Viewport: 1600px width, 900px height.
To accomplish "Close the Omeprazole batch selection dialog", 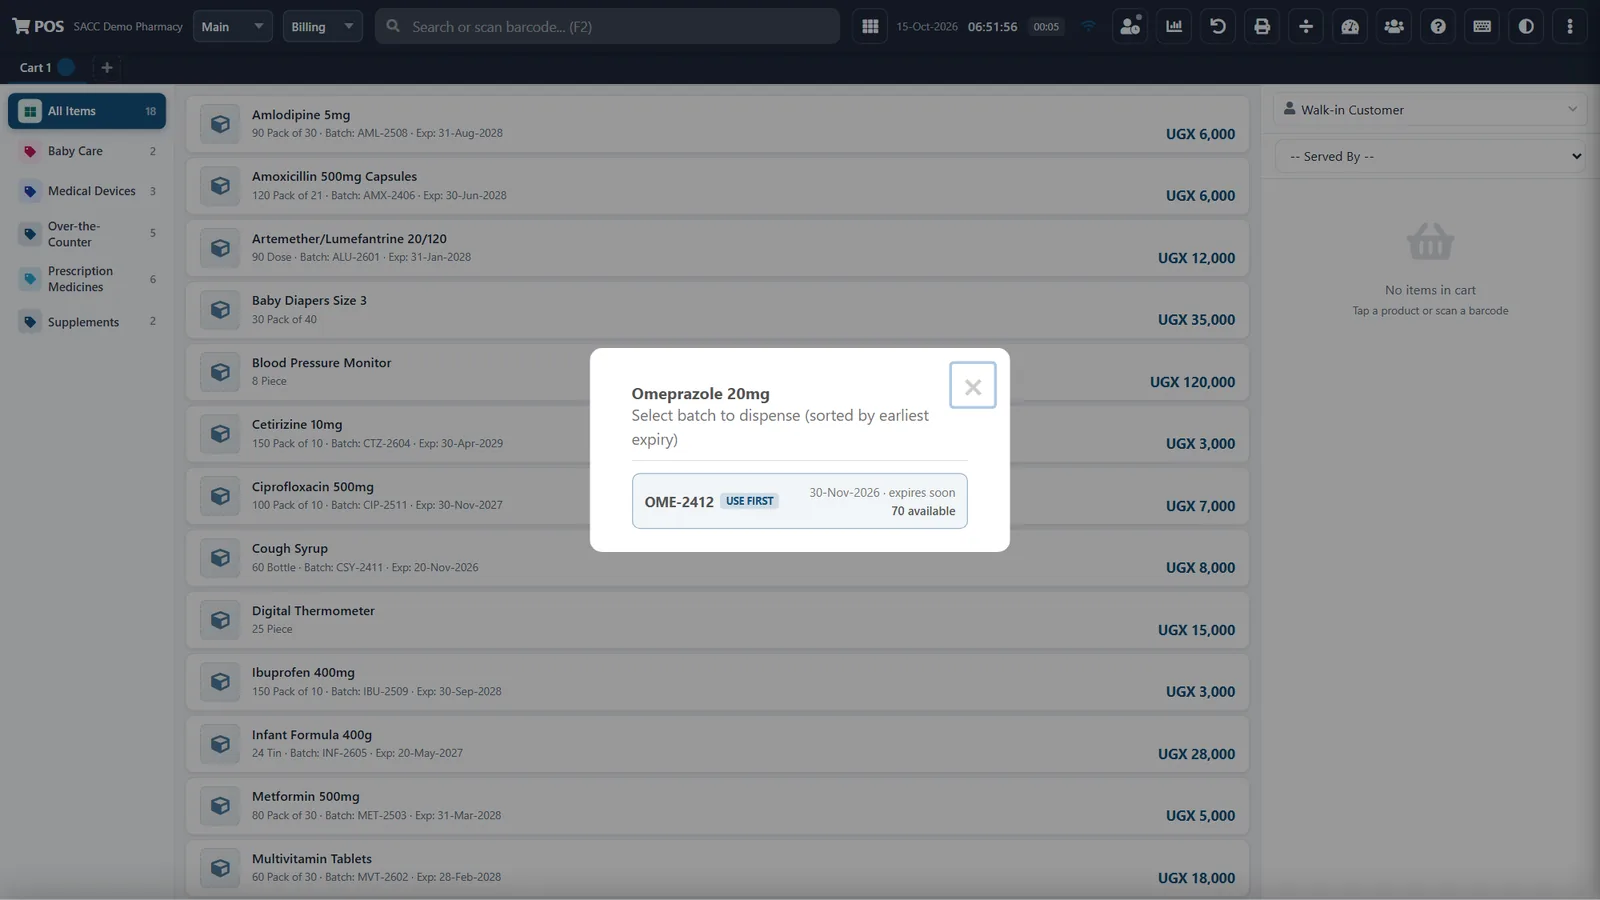I will (972, 386).
